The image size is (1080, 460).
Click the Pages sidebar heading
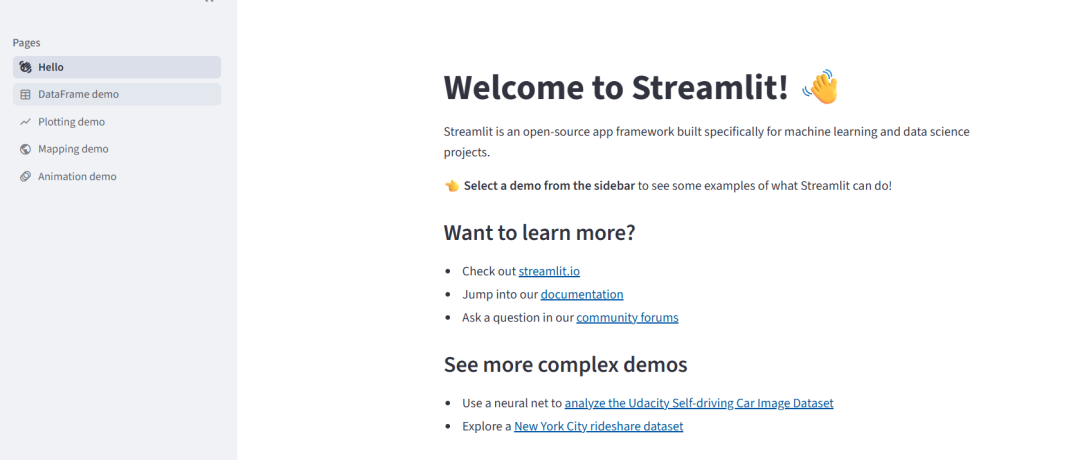click(x=26, y=43)
